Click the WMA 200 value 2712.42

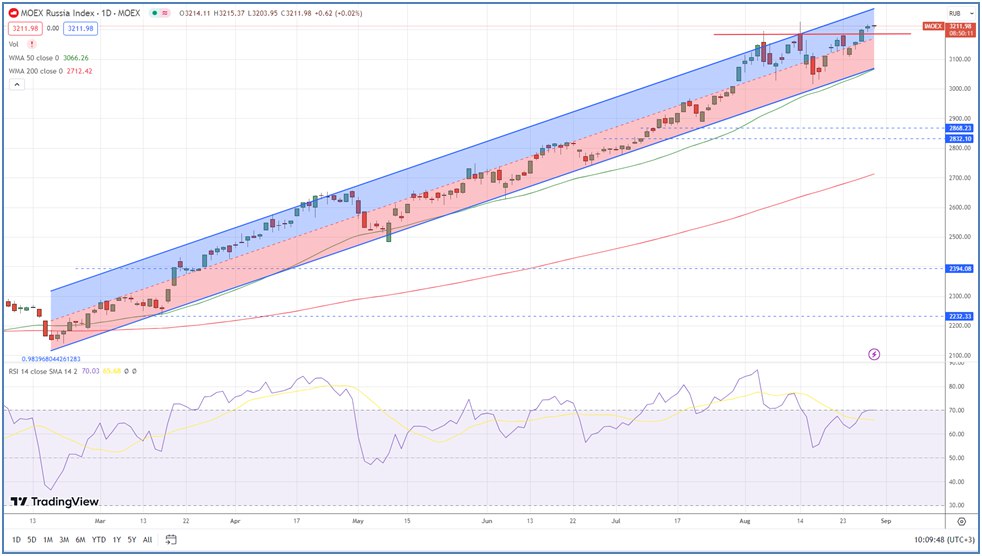[x=79, y=71]
